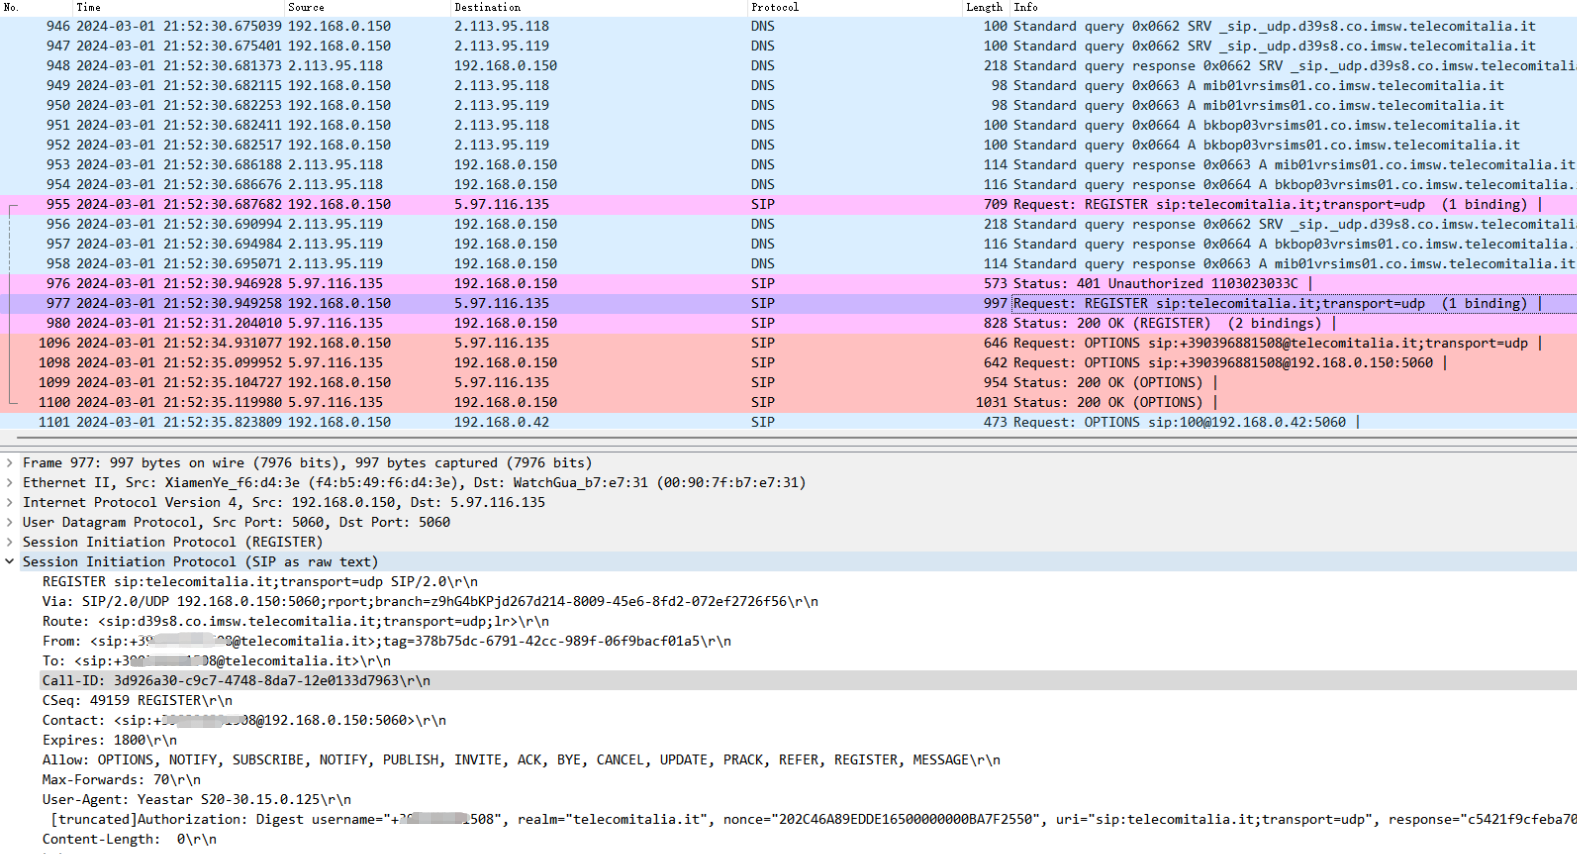Select packet 976 with 401 Unauthorized status
Screen dimensions: 1577x854
click(700, 284)
